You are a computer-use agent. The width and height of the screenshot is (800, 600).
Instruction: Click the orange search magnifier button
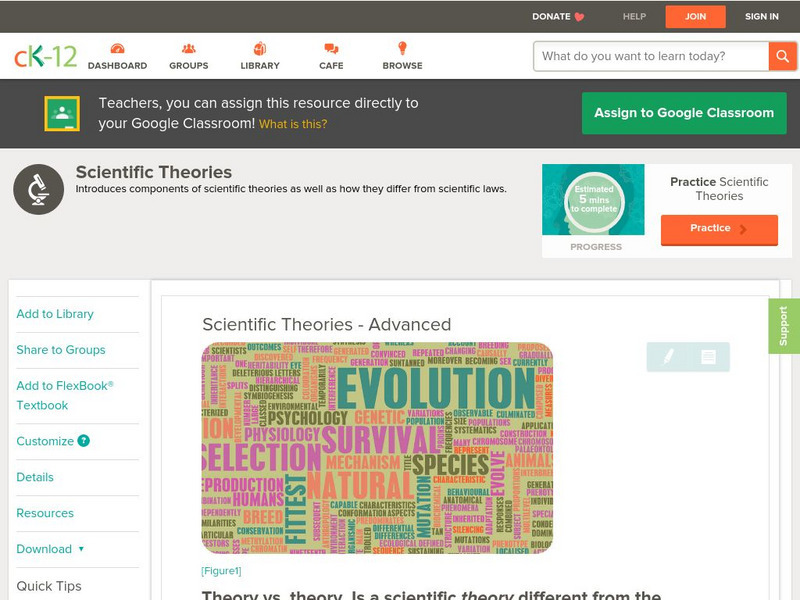point(782,56)
